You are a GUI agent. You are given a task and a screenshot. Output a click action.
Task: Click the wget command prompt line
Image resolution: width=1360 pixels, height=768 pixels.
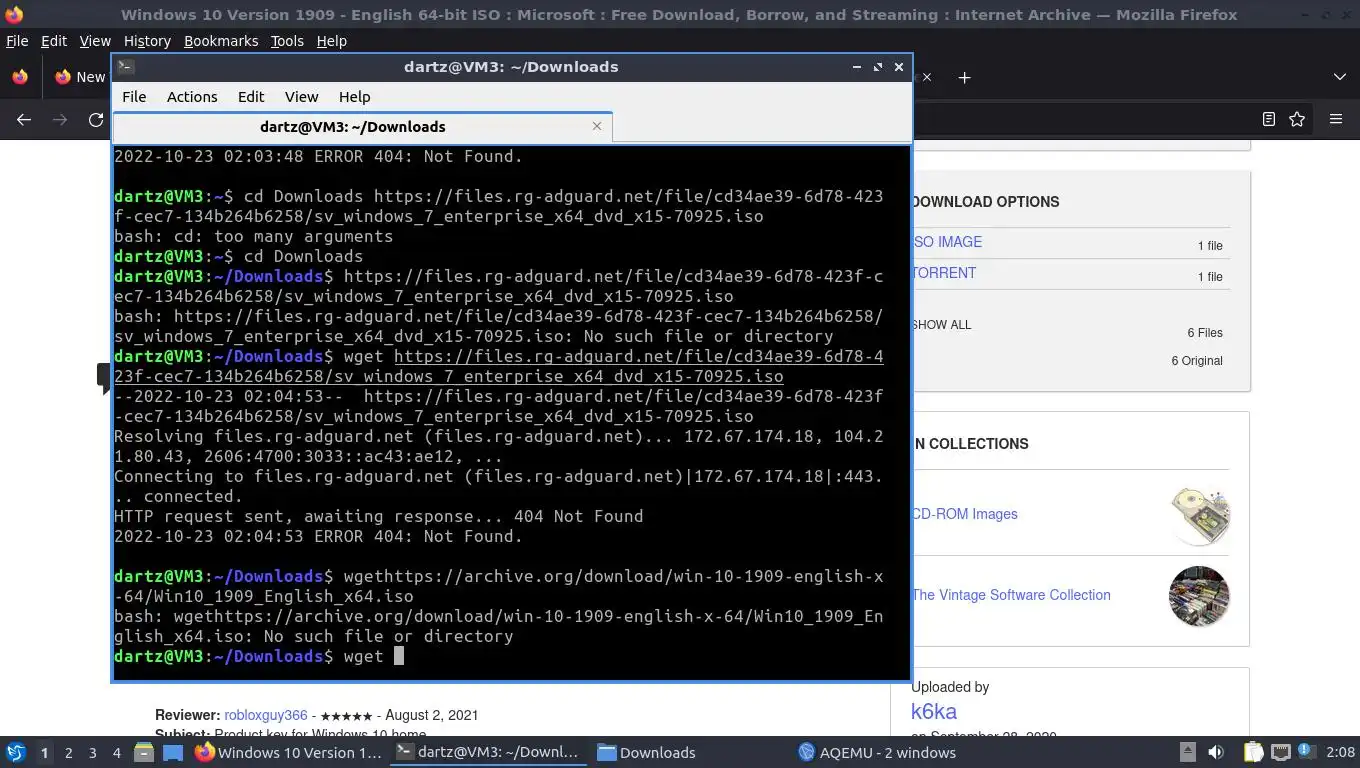tap(258, 657)
